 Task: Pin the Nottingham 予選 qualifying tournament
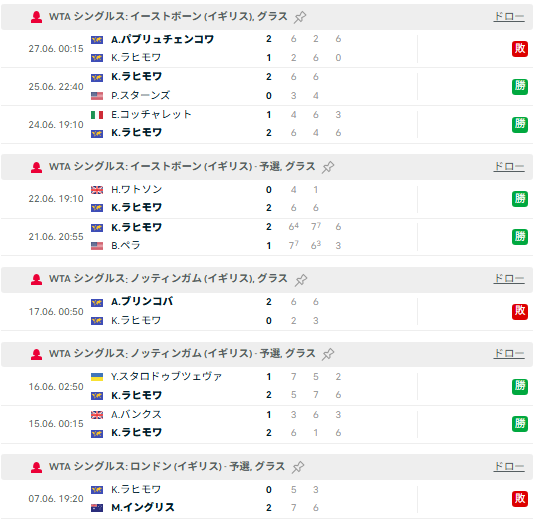(x=328, y=354)
